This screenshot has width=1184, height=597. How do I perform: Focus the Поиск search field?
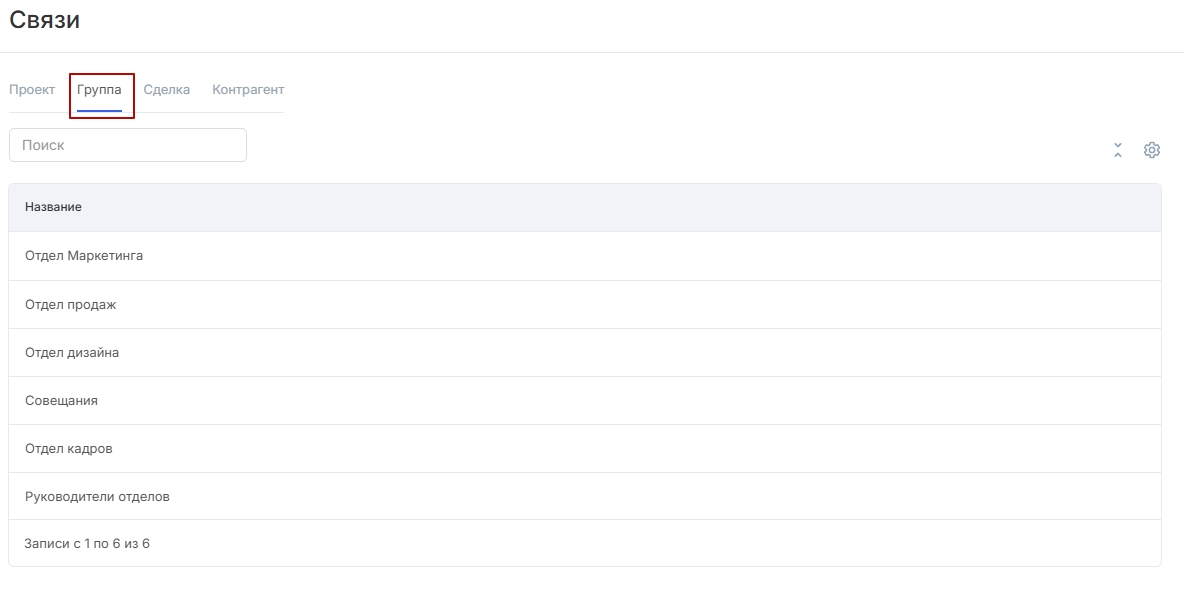coord(128,145)
